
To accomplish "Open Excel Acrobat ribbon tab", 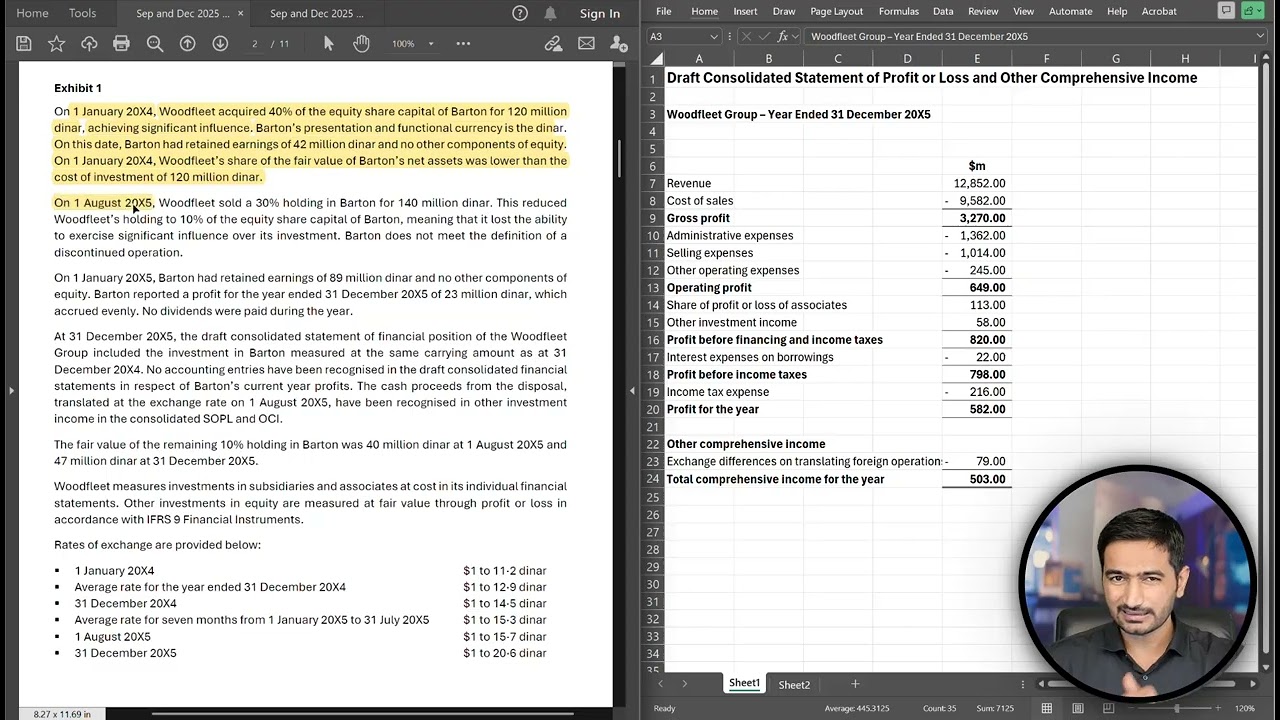I will [1159, 11].
